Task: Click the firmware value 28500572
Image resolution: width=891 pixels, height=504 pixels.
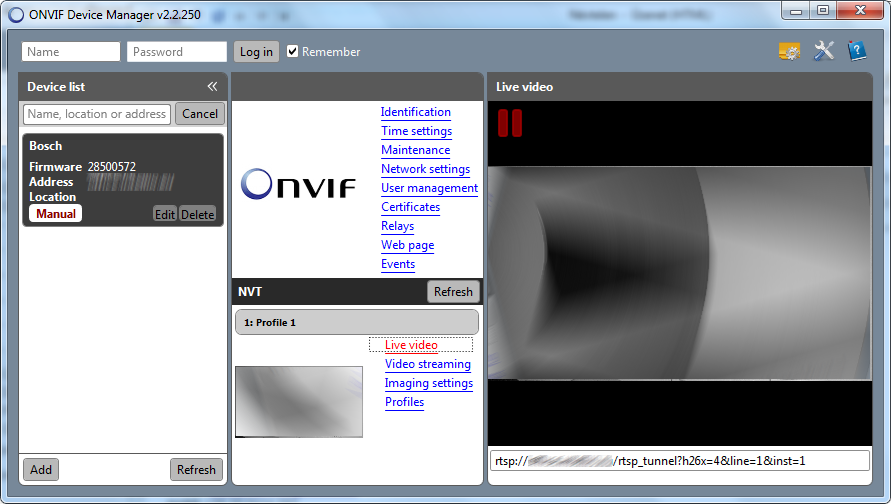Action: click(x=111, y=166)
